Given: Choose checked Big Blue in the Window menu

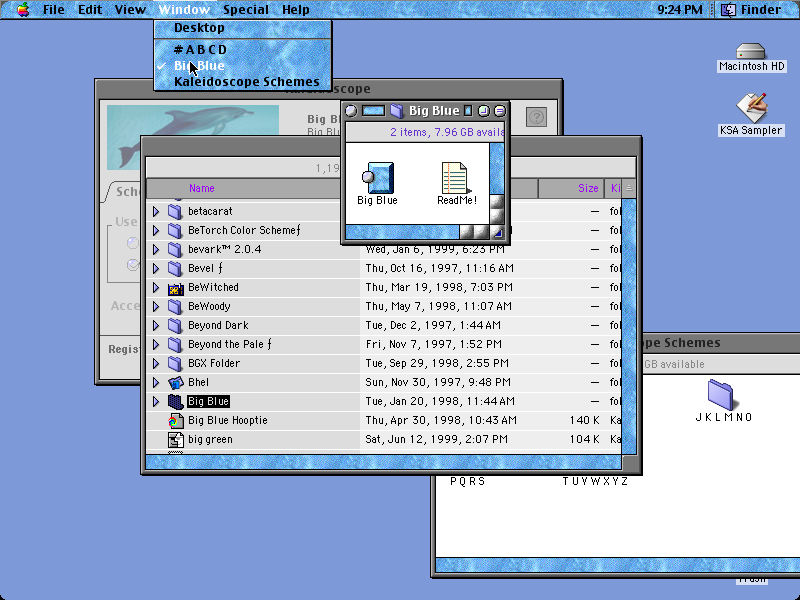Looking at the screenshot, I should (243, 66).
